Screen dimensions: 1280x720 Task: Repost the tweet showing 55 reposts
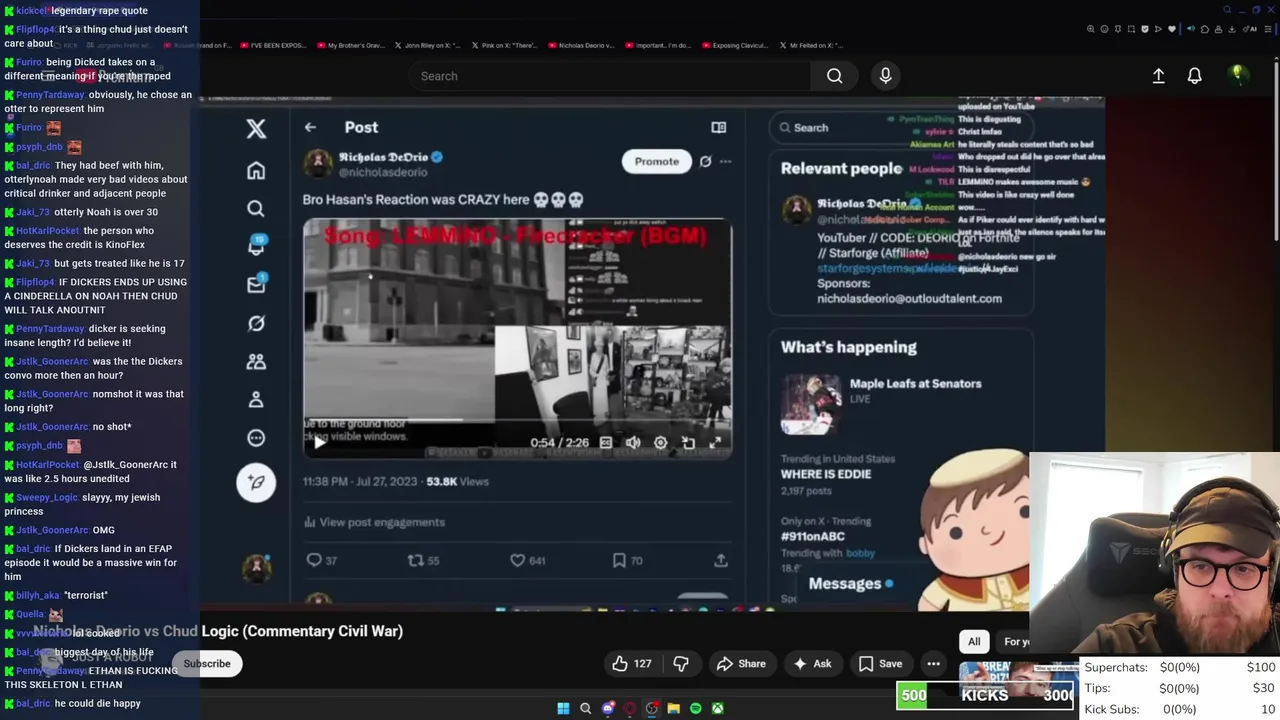(x=424, y=560)
